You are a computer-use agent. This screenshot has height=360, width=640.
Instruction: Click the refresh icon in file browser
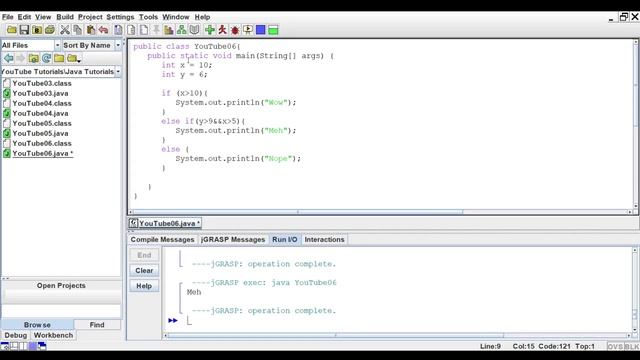[46, 58]
